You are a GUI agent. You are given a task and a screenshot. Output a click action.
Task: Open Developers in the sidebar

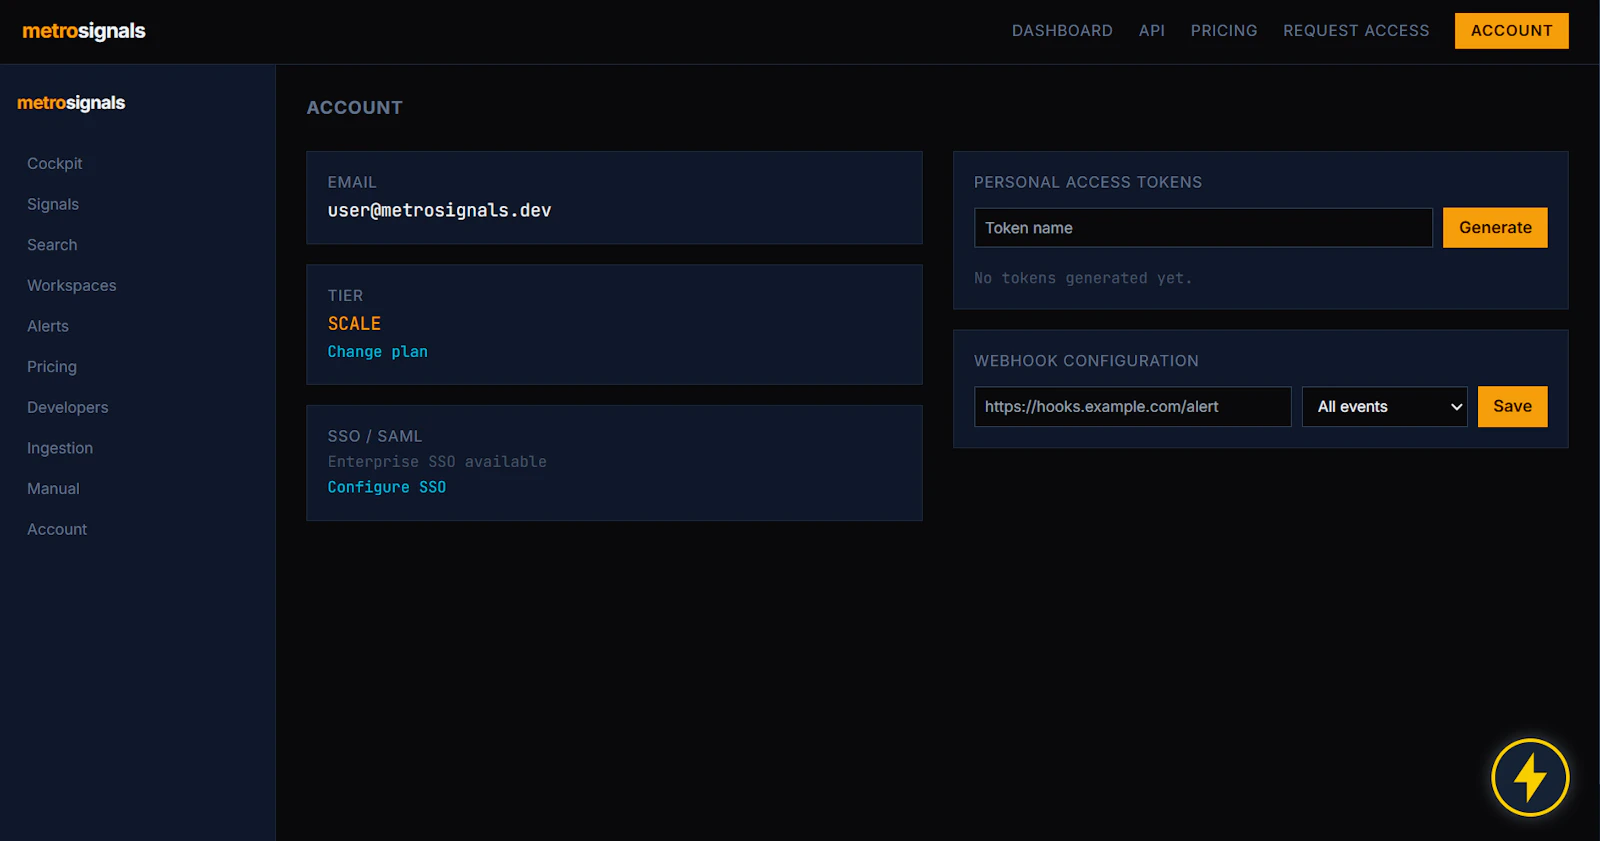click(68, 408)
